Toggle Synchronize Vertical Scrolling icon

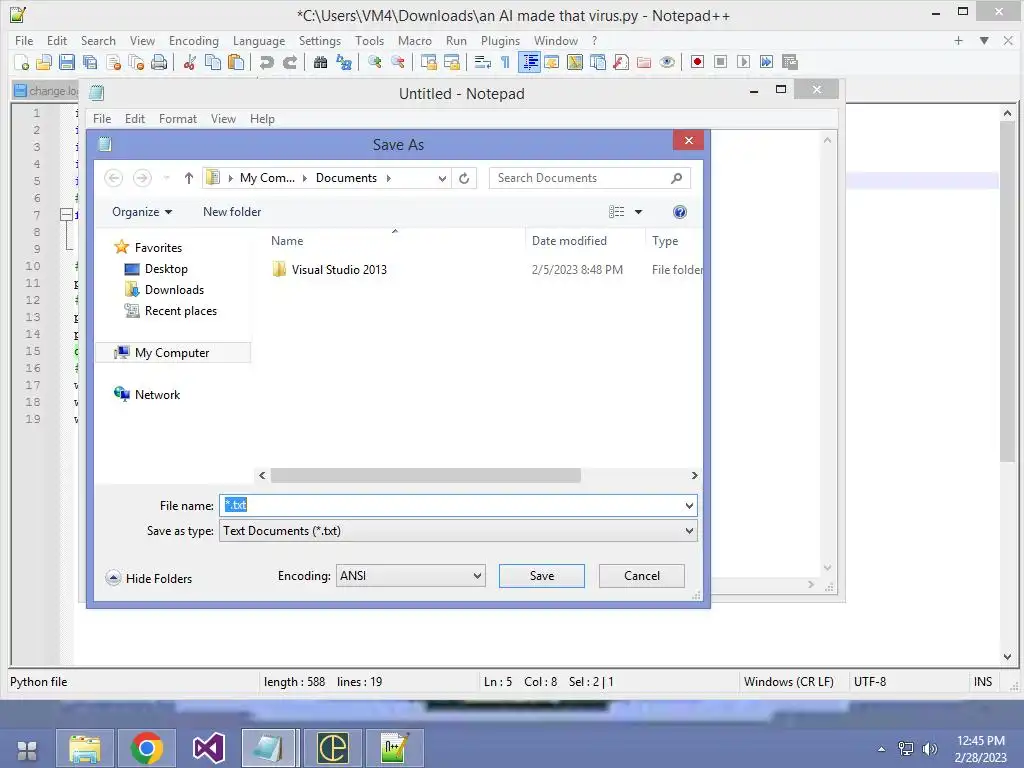pos(428,62)
